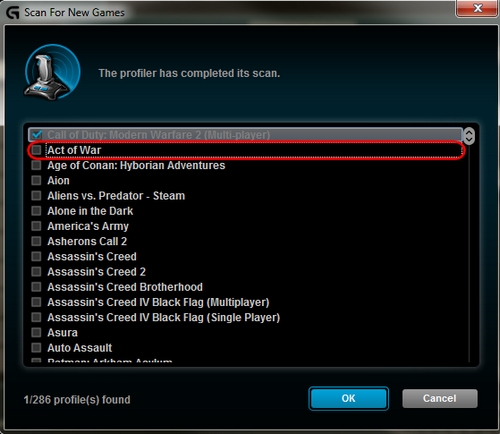Click the joystick profiler icon
Screen dimensions: 500x434
(x=52, y=72)
